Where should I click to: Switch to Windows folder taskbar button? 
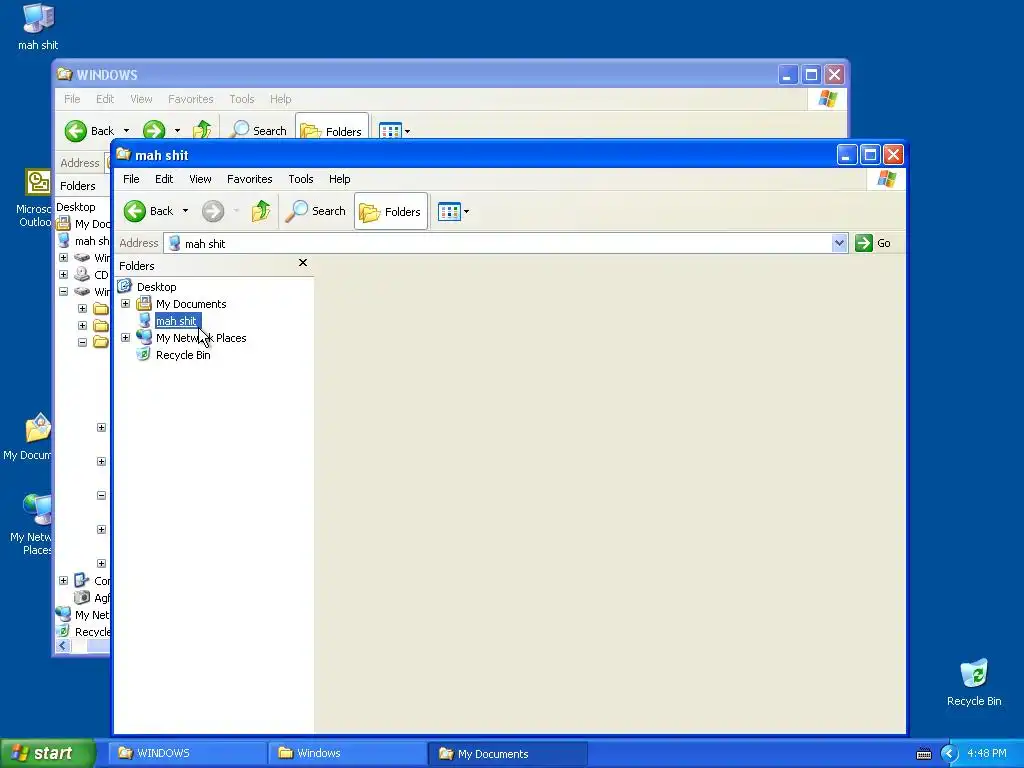click(x=349, y=753)
